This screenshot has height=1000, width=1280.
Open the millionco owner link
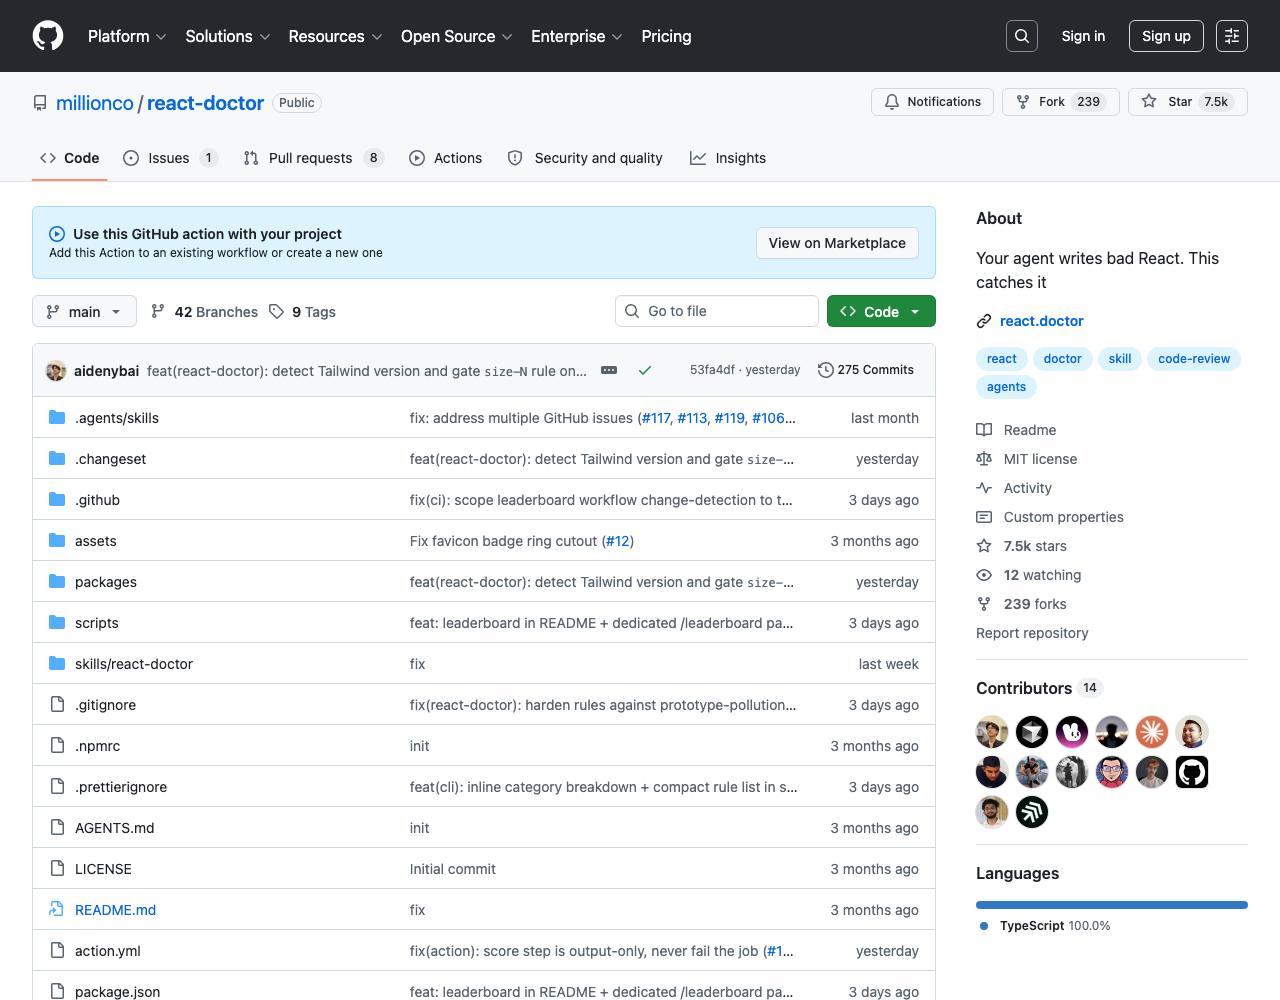95,103
